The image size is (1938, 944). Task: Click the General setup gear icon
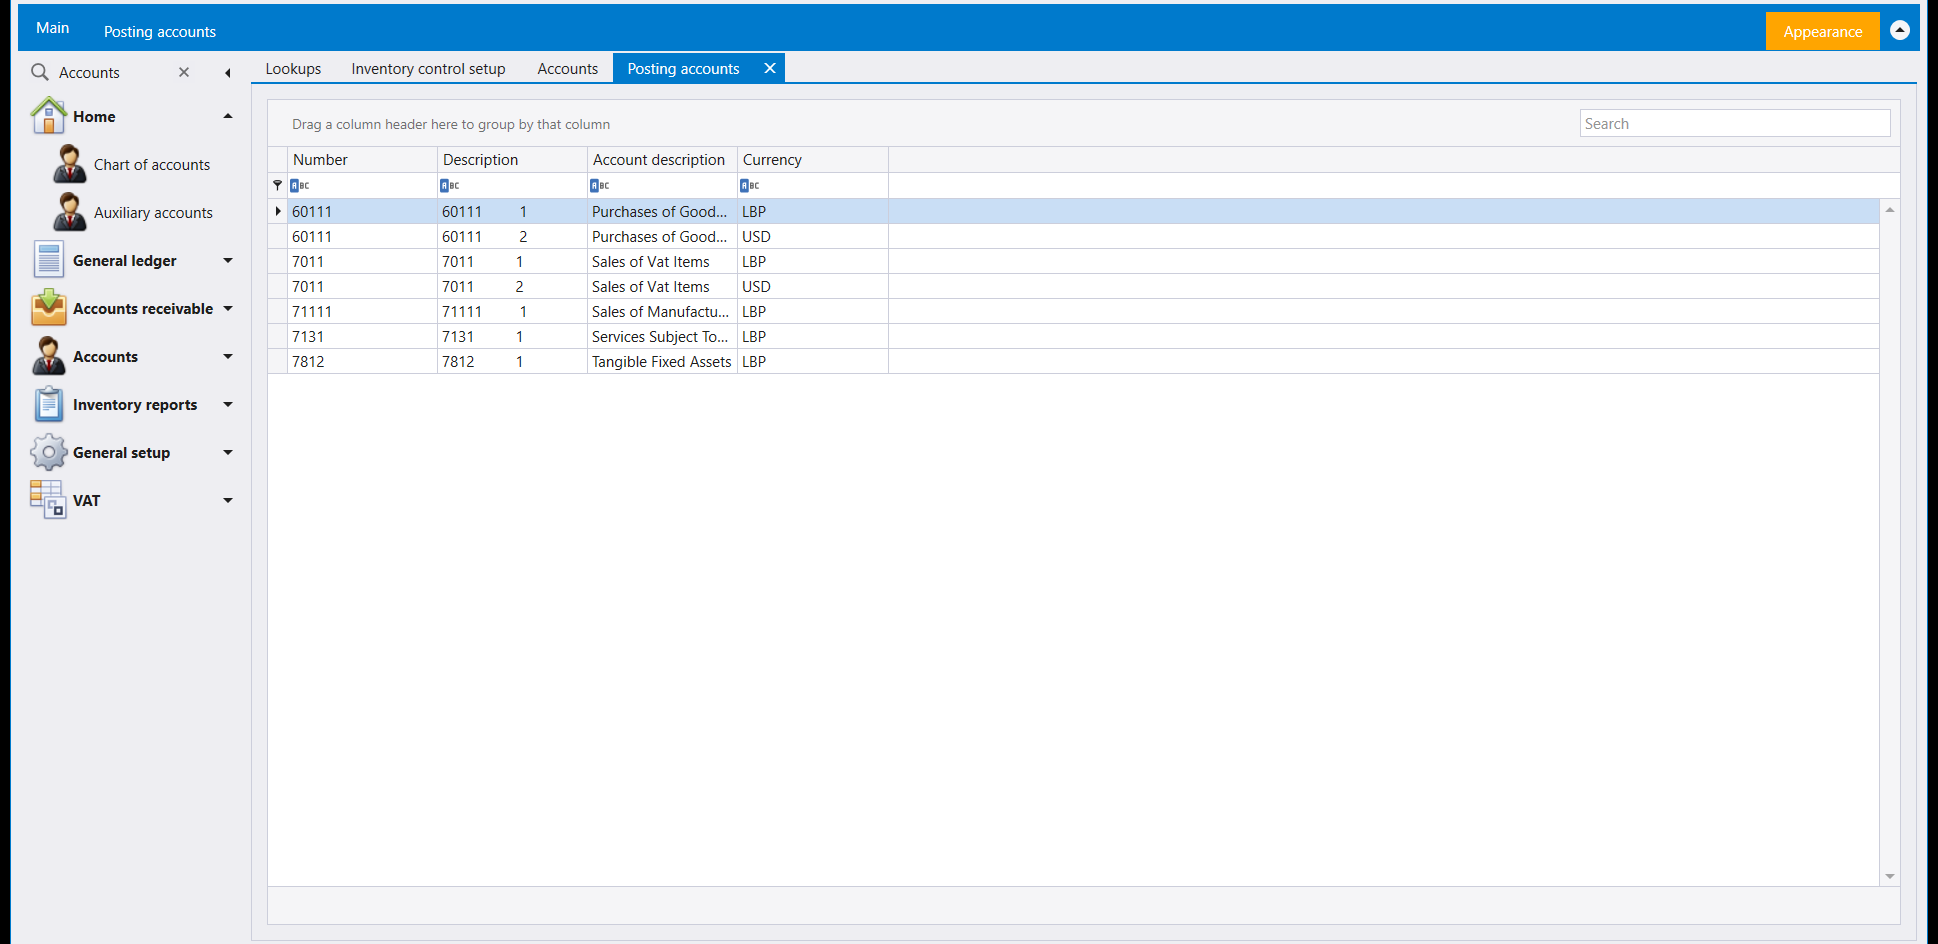48,452
